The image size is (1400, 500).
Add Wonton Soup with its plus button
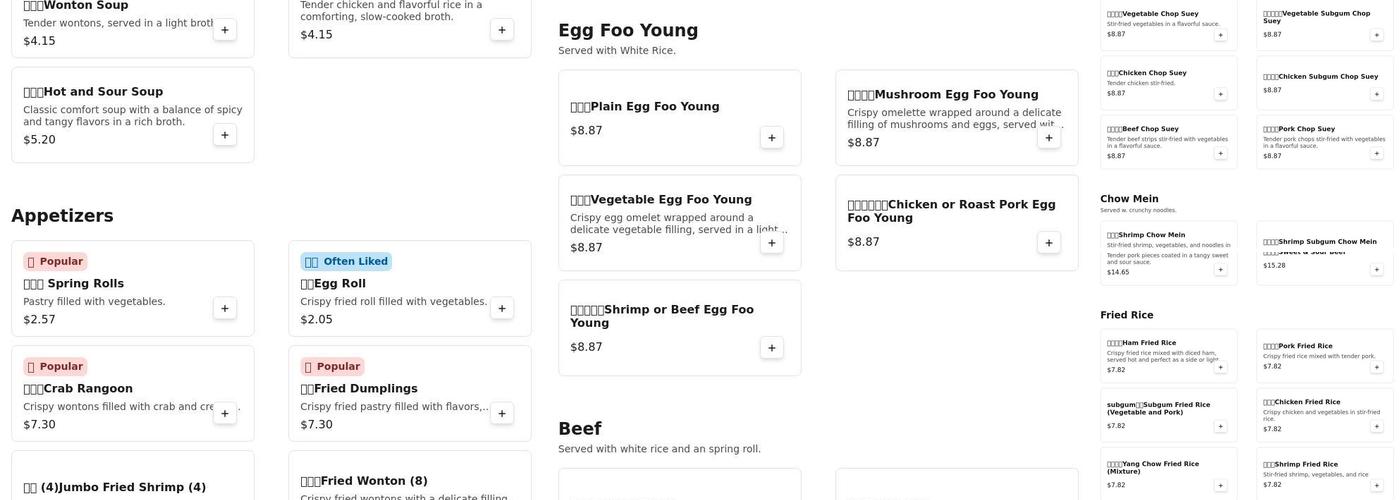click(x=225, y=30)
